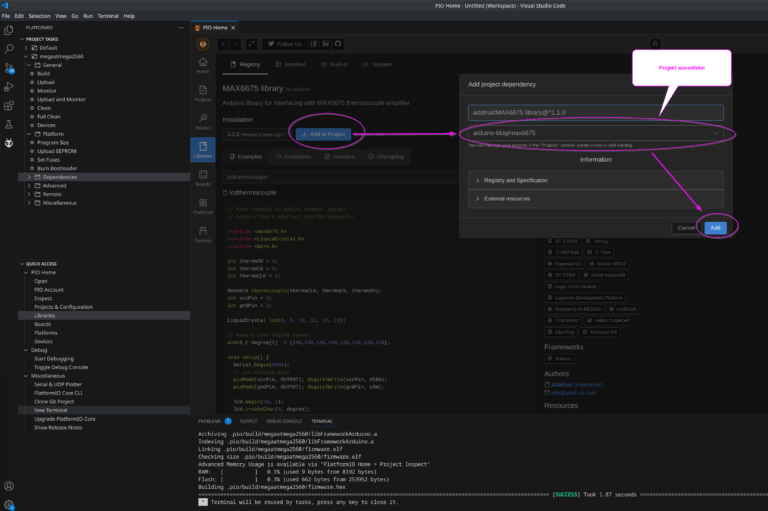768x511 pixels.
Task: Open the Testing flask icon
Action: pos(9,124)
